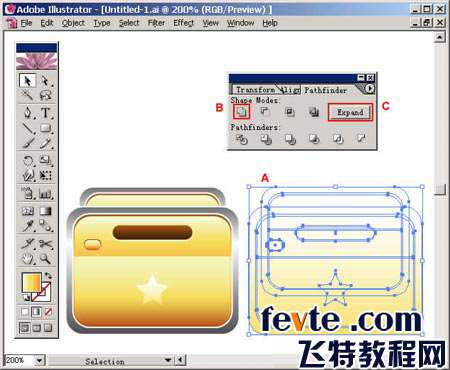This screenshot has height=370, width=450.
Task: Click Add to shape area icon
Action: tap(241, 112)
